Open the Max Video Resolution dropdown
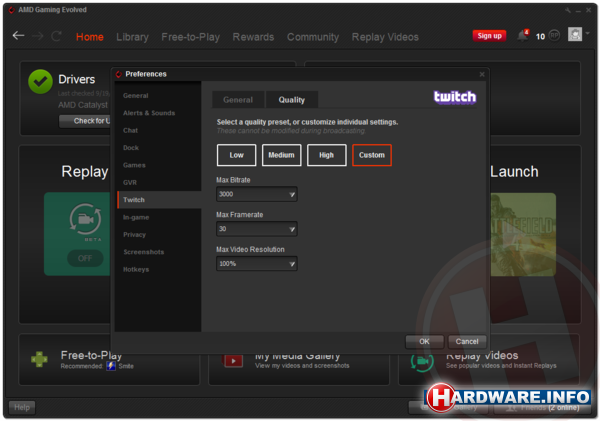The width and height of the screenshot is (600, 421). point(257,264)
